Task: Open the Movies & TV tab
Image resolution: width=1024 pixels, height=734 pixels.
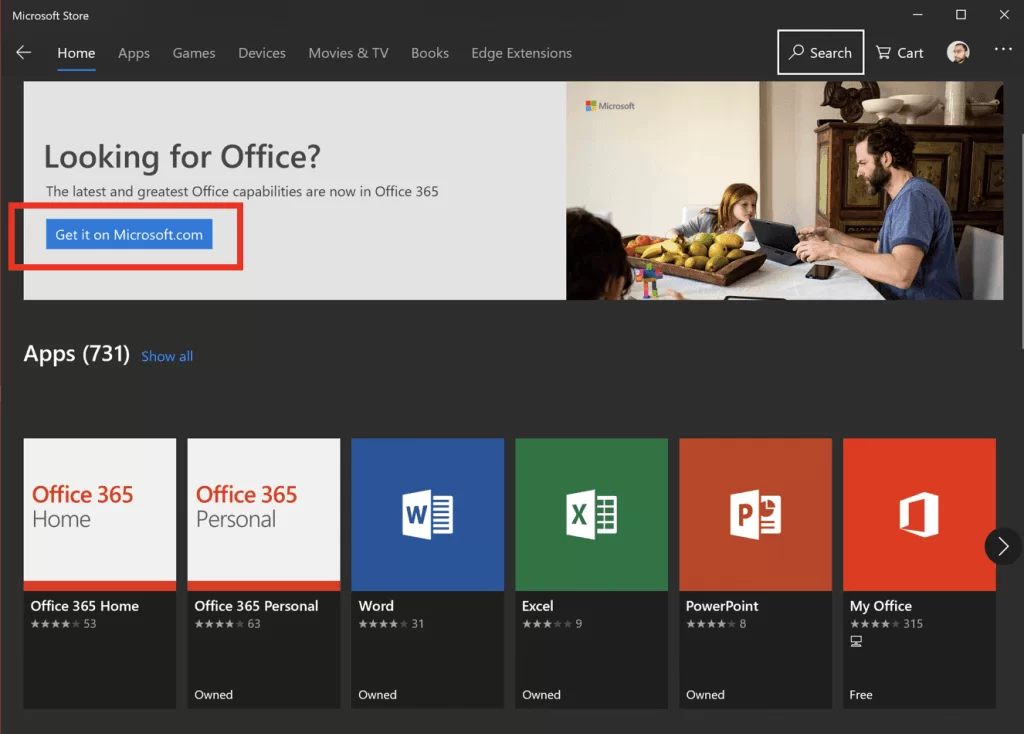Action: 348,53
